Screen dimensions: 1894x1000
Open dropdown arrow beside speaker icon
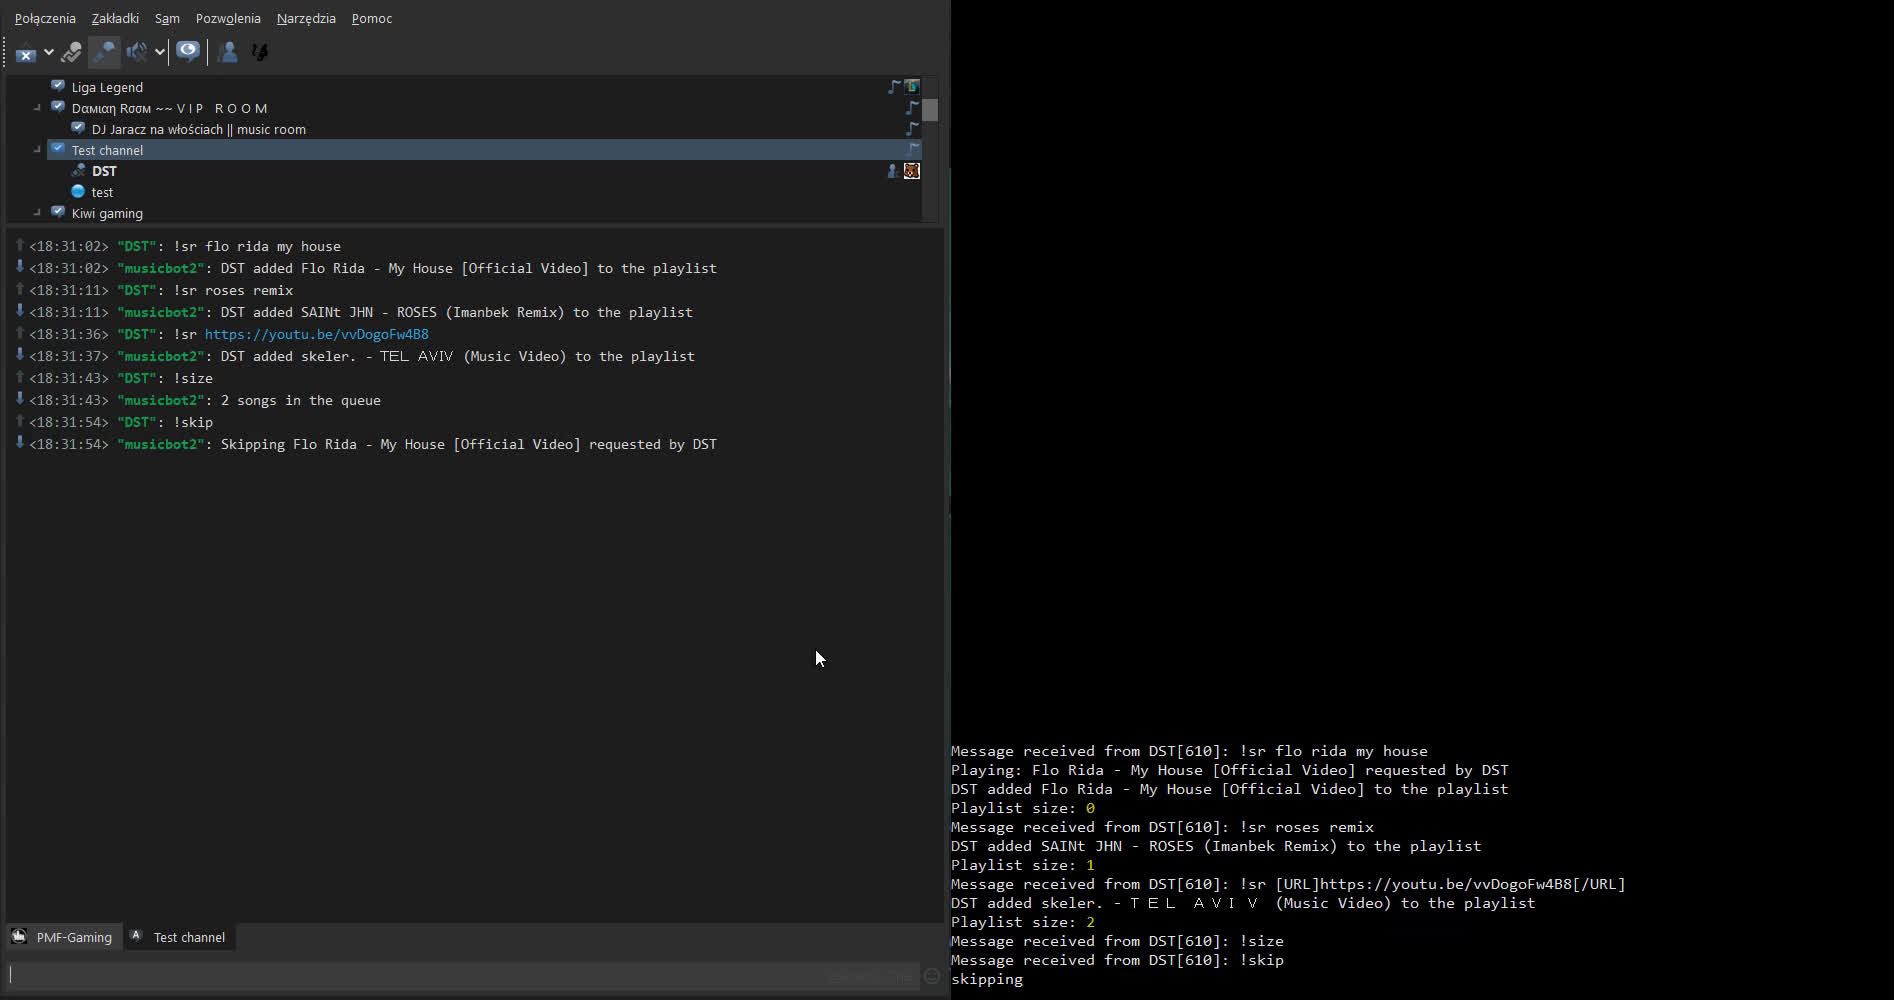click(160, 52)
